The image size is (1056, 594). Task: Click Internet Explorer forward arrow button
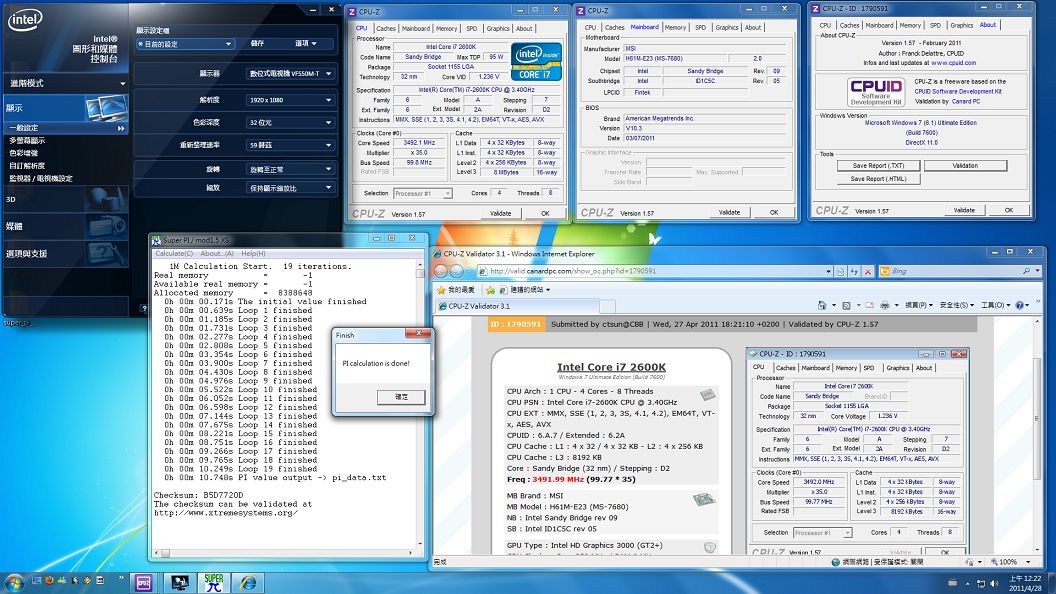coord(457,271)
